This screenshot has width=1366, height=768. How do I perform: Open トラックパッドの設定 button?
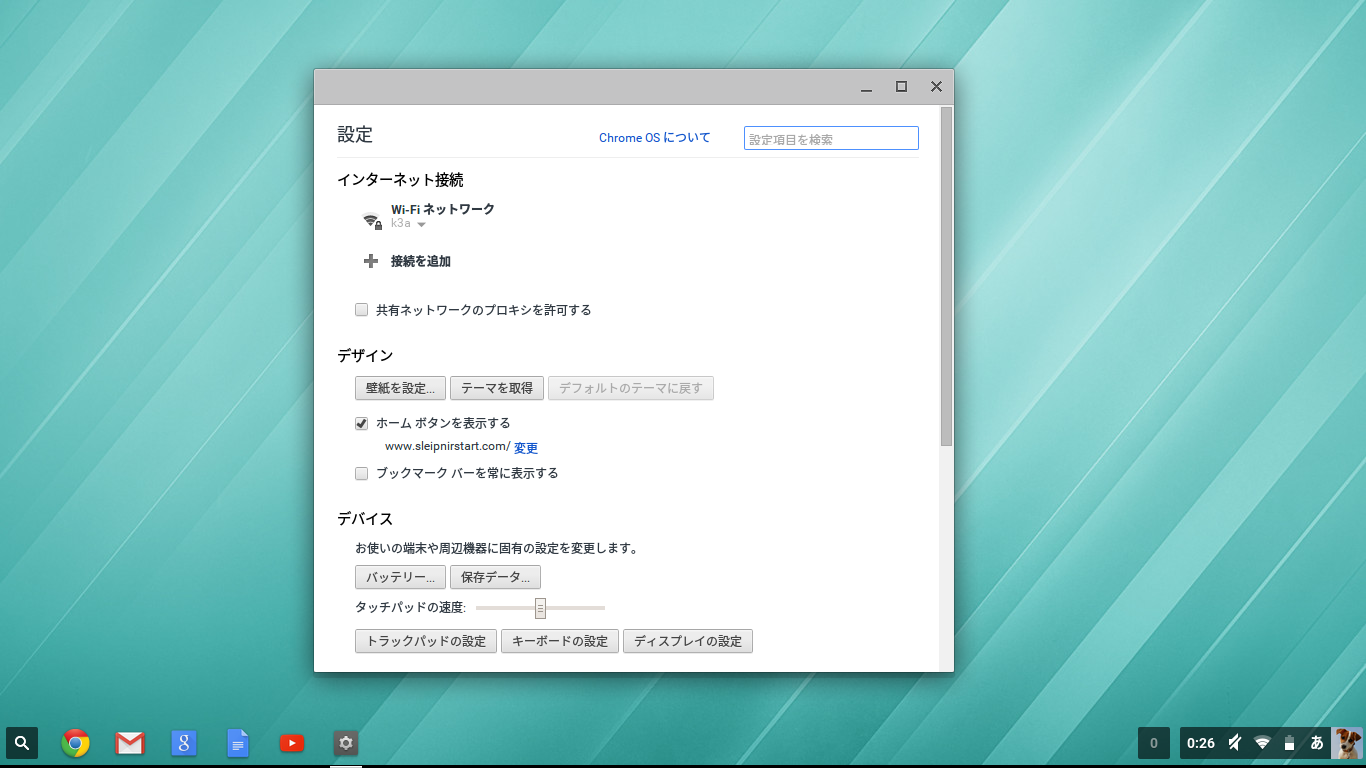coord(426,641)
